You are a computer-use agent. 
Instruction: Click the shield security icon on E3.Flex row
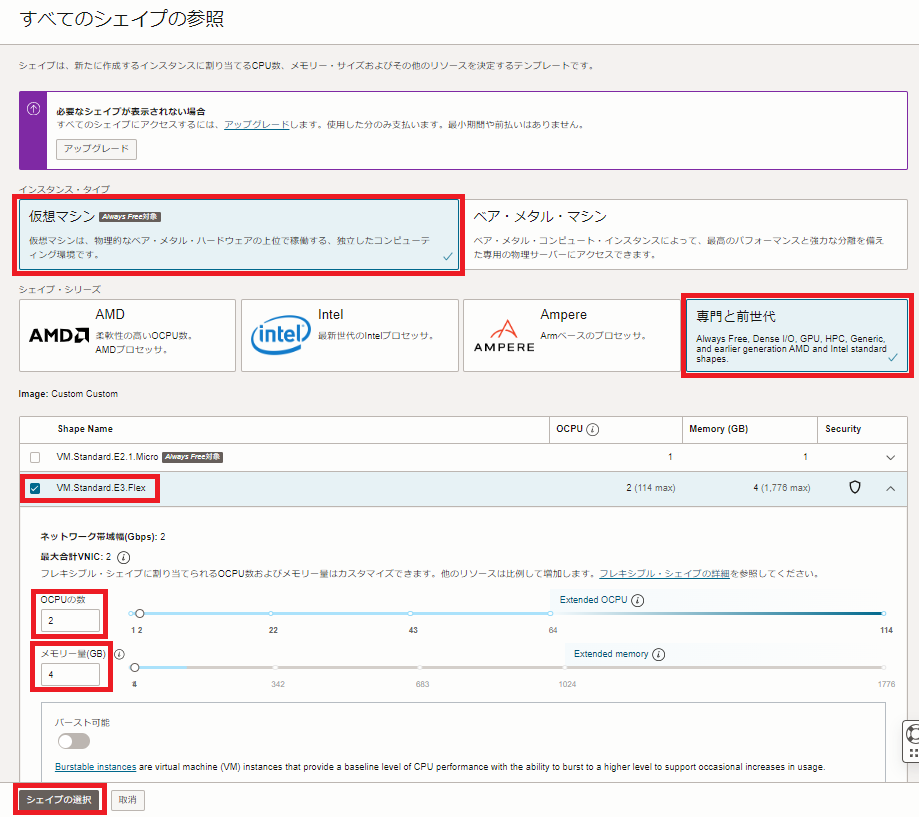pos(855,487)
